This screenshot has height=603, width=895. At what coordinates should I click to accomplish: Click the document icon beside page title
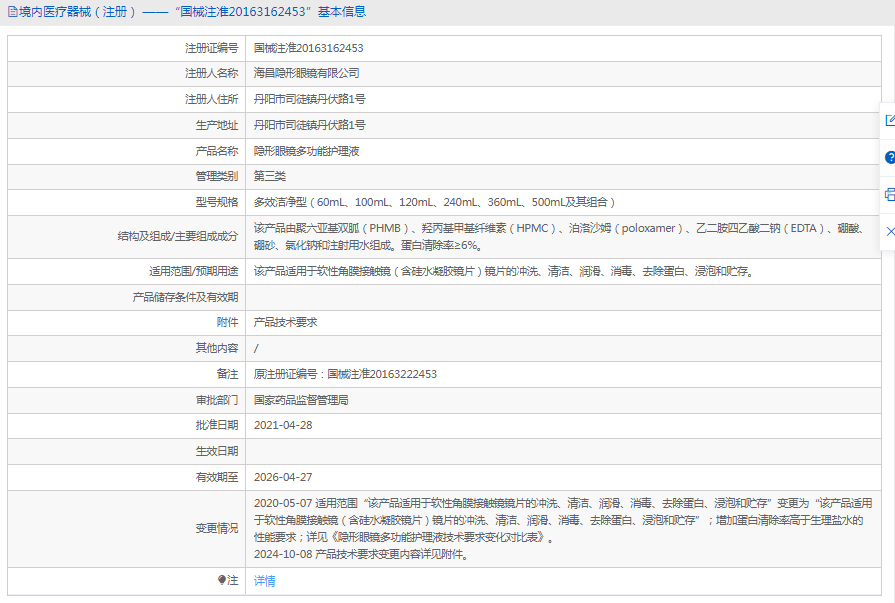click(x=13, y=12)
